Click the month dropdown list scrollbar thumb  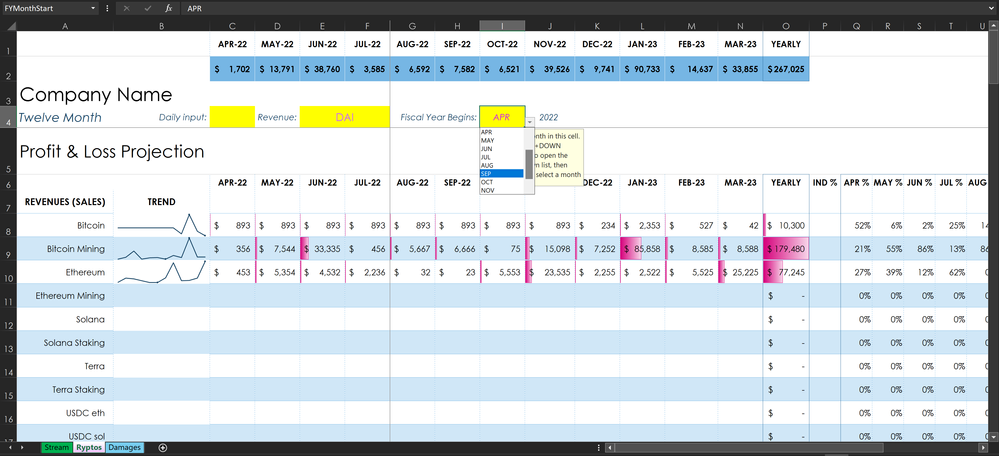tap(529, 164)
